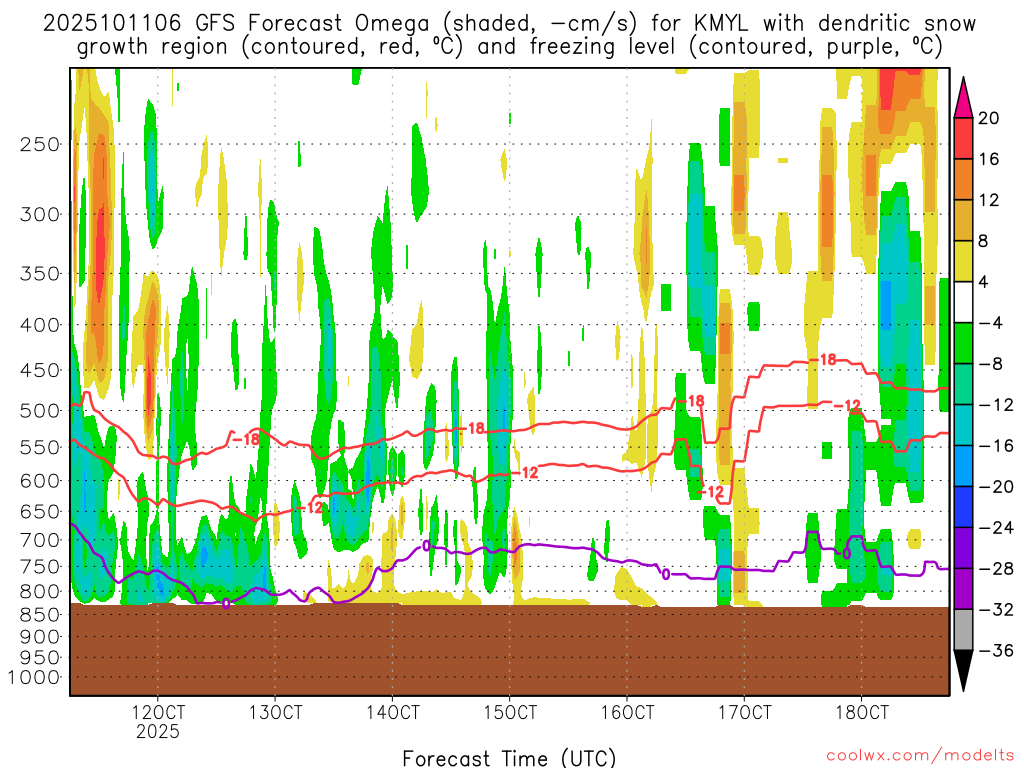The height and width of the screenshot is (768, 1024).
Task: Click the brown below-ground terrain band
Action: (x=509, y=650)
